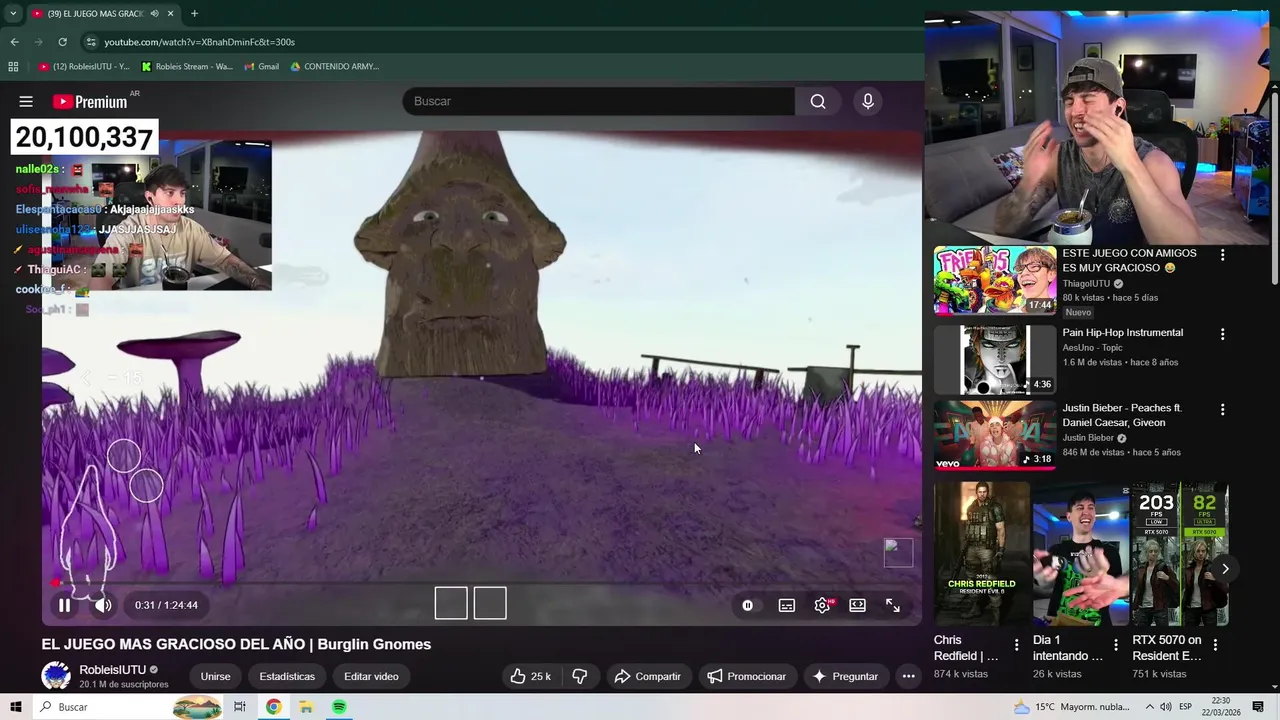Open video Estadísticas
Screen dimensions: 1280x720
point(287,676)
